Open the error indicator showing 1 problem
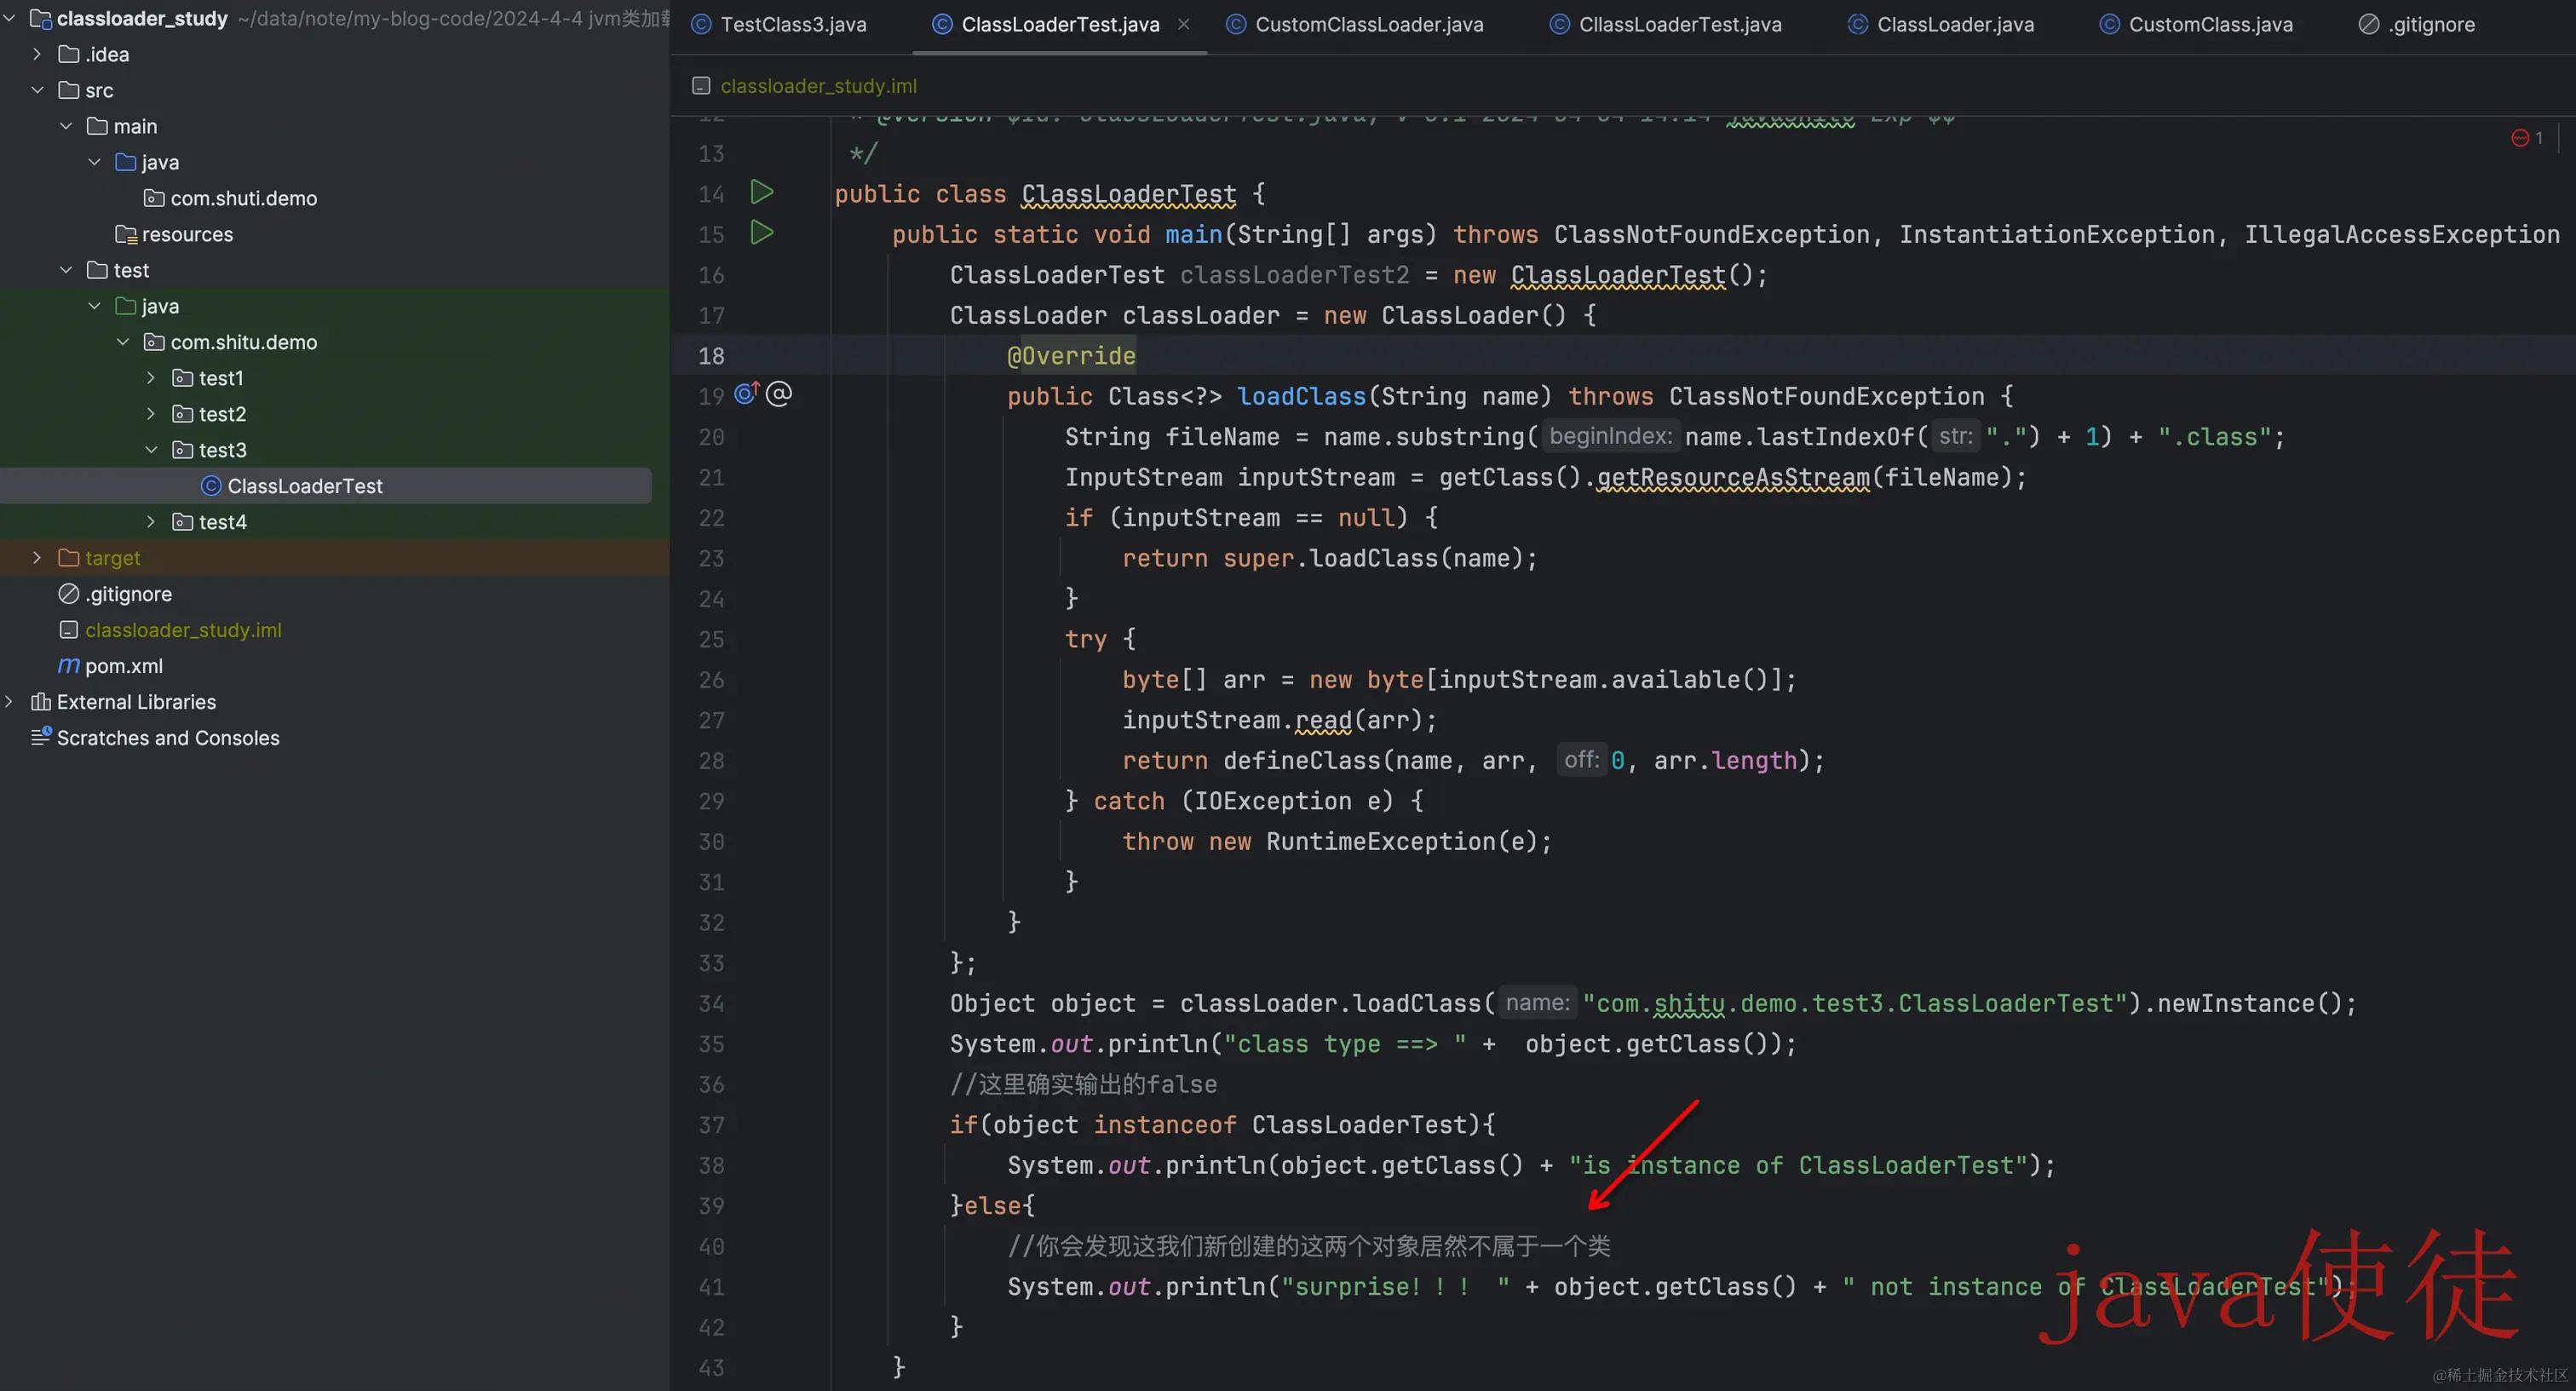 click(x=2527, y=138)
